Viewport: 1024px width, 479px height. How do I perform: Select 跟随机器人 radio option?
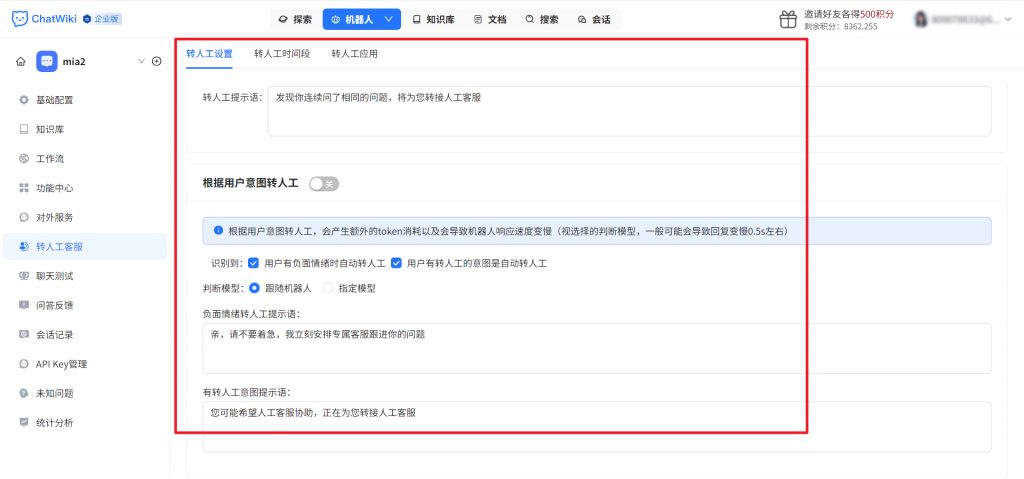pyautogui.click(x=255, y=288)
